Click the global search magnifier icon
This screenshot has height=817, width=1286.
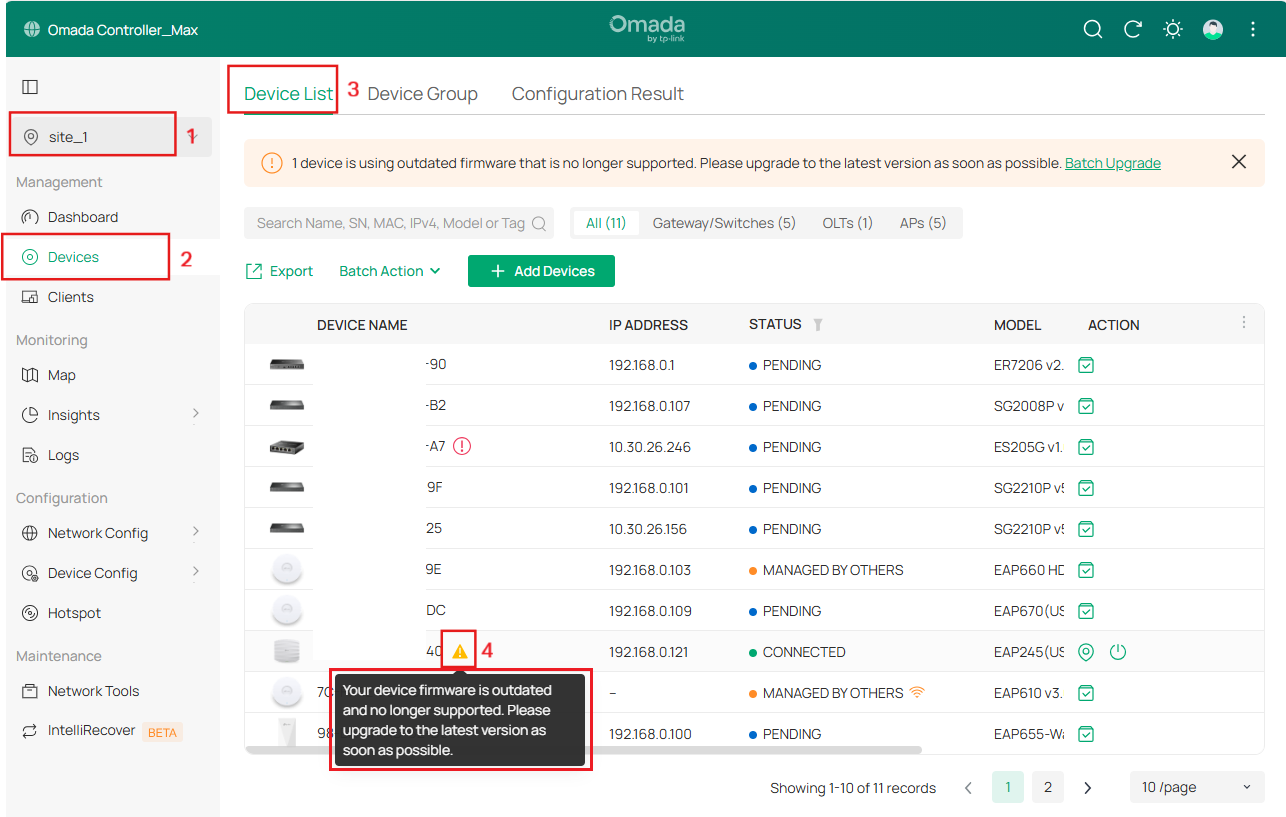(x=1093, y=29)
